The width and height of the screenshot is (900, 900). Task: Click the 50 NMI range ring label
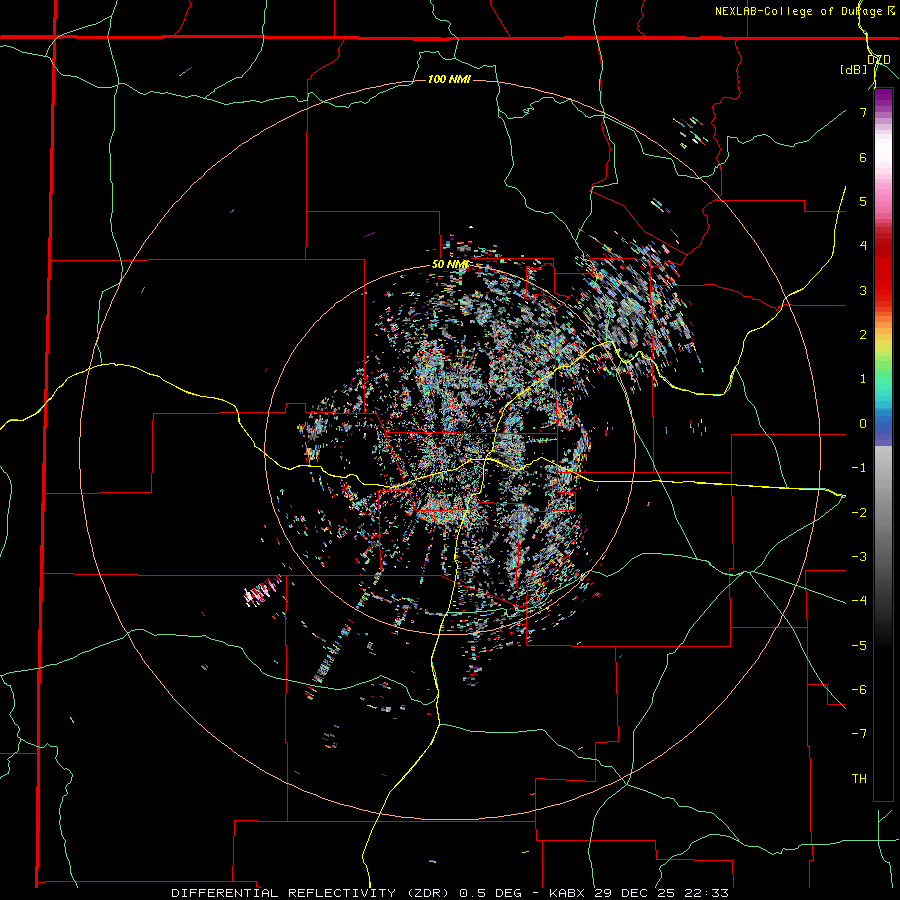(x=450, y=265)
